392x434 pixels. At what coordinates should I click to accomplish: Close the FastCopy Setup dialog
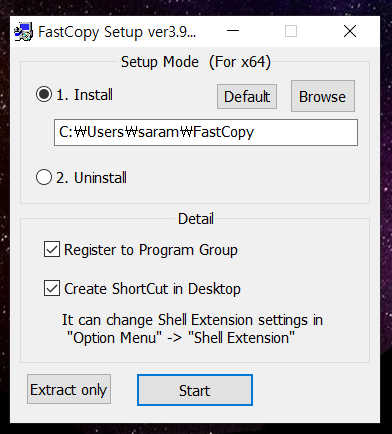click(x=350, y=31)
